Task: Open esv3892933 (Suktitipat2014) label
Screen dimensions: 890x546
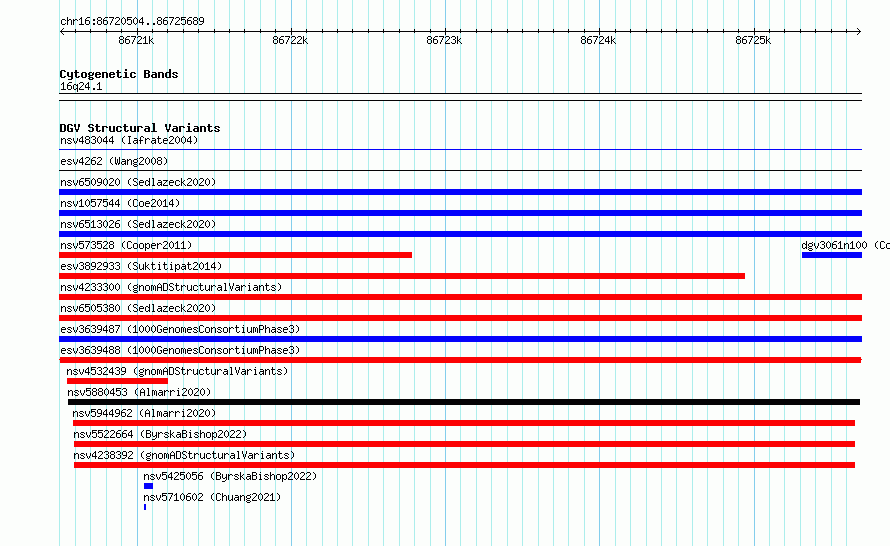Action: click(x=141, y=266)
